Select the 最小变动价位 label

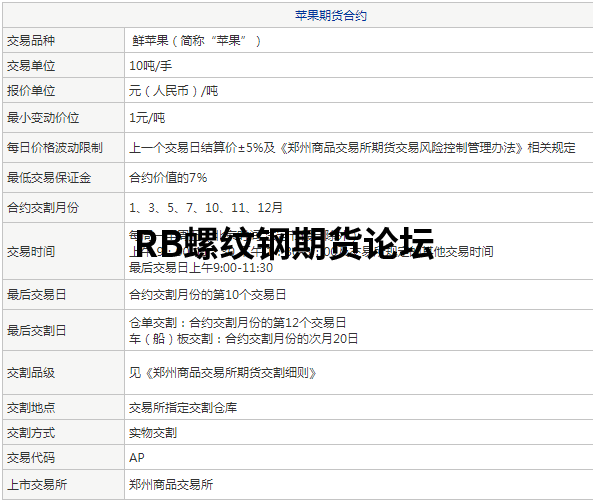click(x=43, y=118)
